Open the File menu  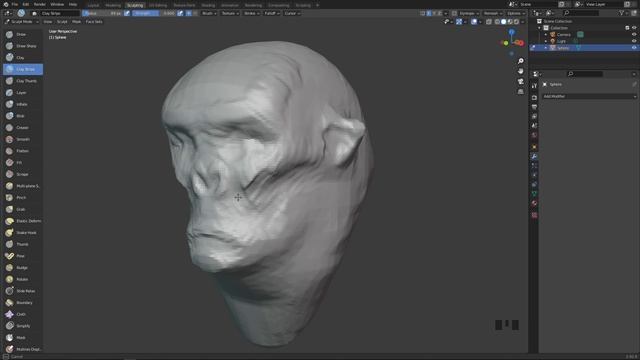(x=15, y=4)
